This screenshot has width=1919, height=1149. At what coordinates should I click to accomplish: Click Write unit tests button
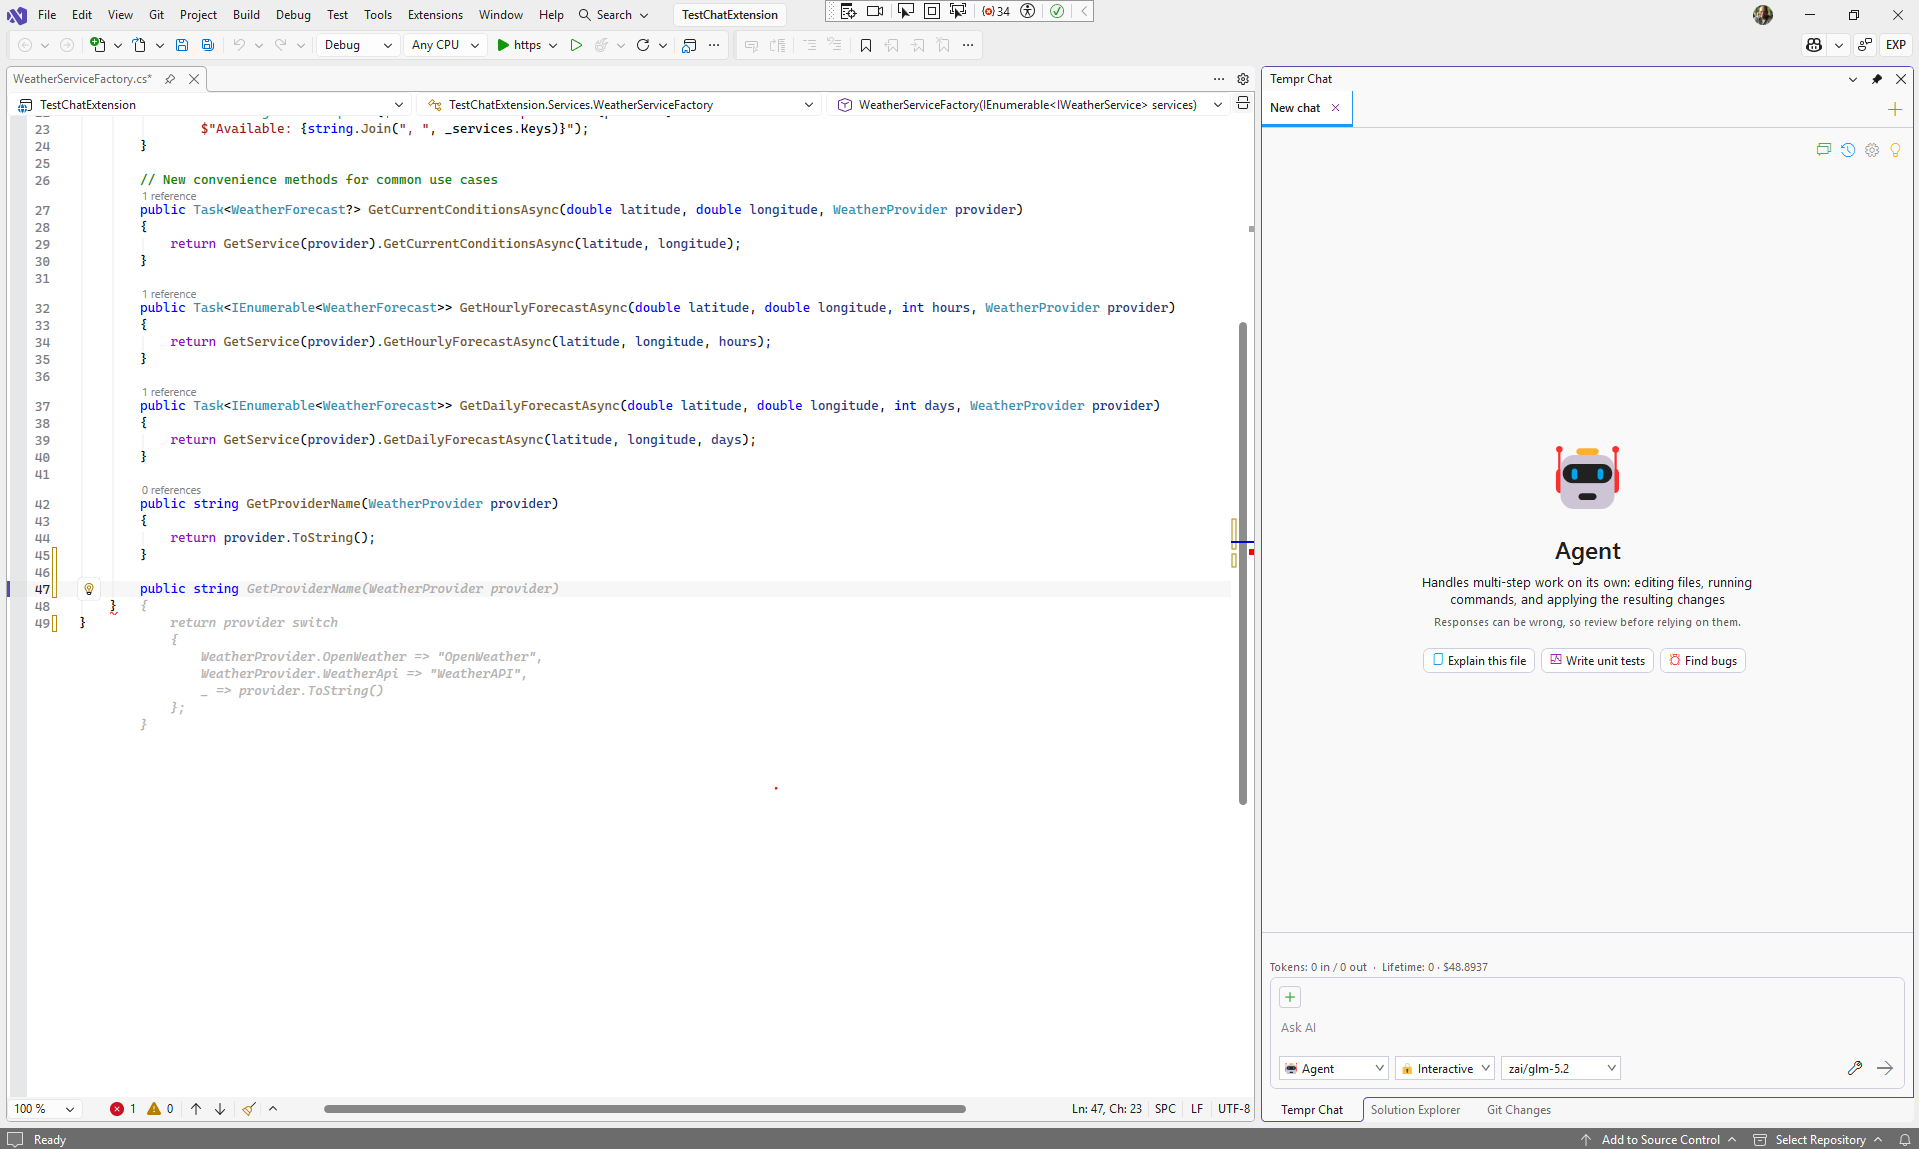coord(1597,661)
